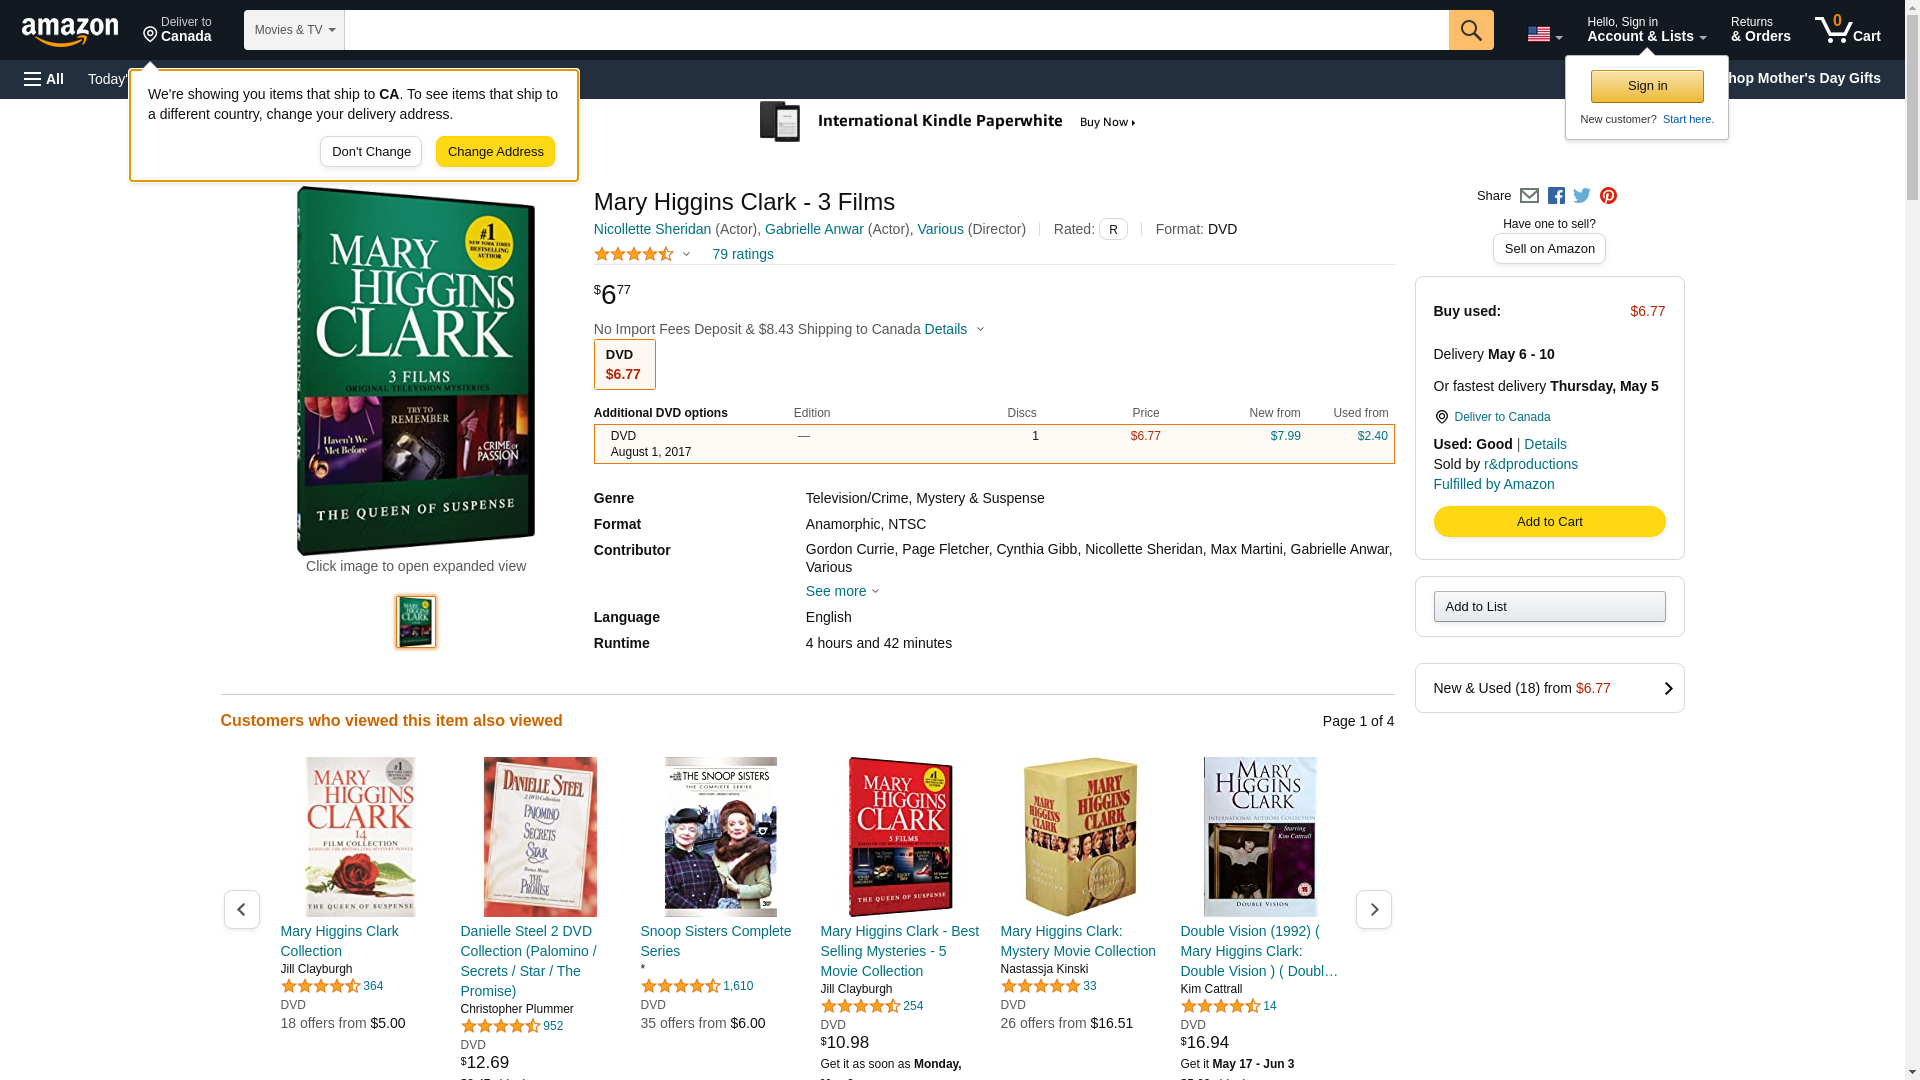Open country flag language selector

(1544, 35)
